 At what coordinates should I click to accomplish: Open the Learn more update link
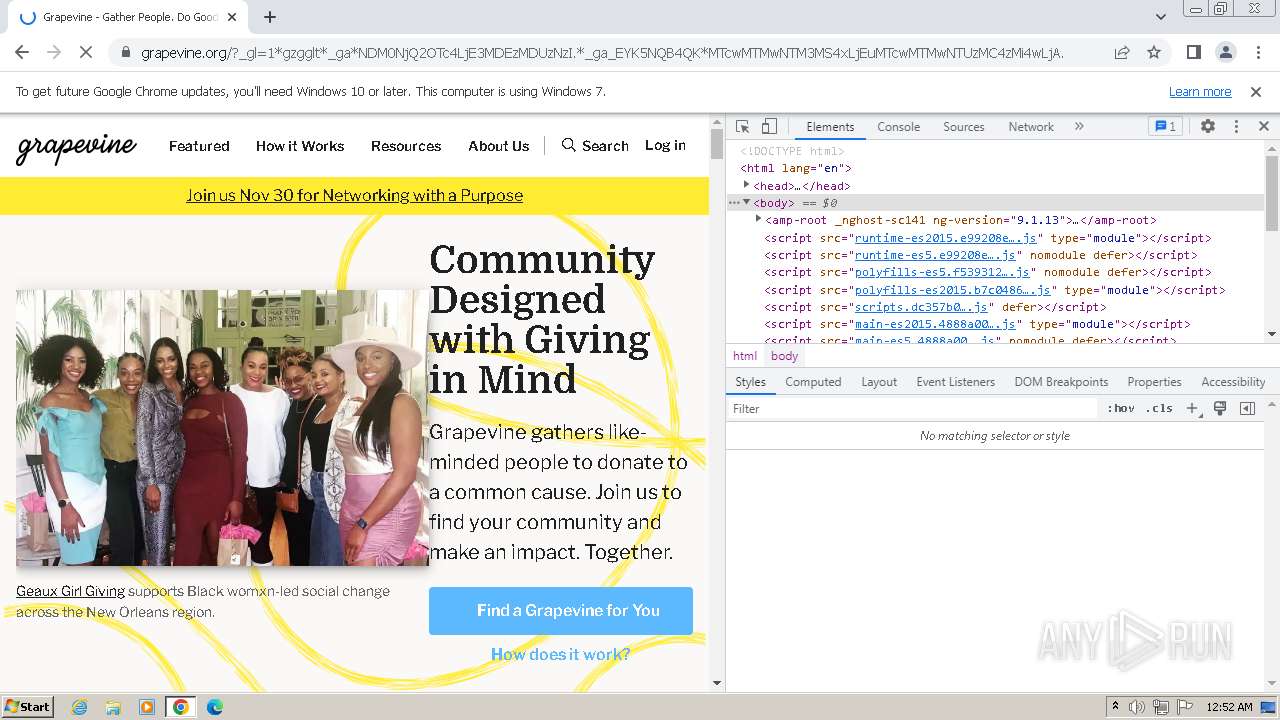click(1200, 91)
